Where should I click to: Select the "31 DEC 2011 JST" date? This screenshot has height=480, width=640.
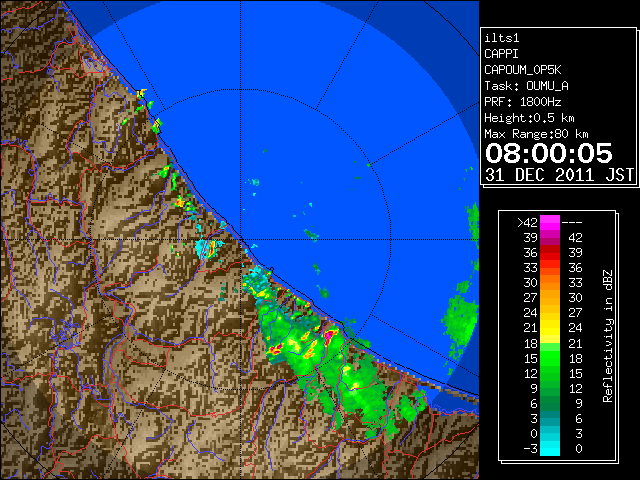tap(560, 175)
